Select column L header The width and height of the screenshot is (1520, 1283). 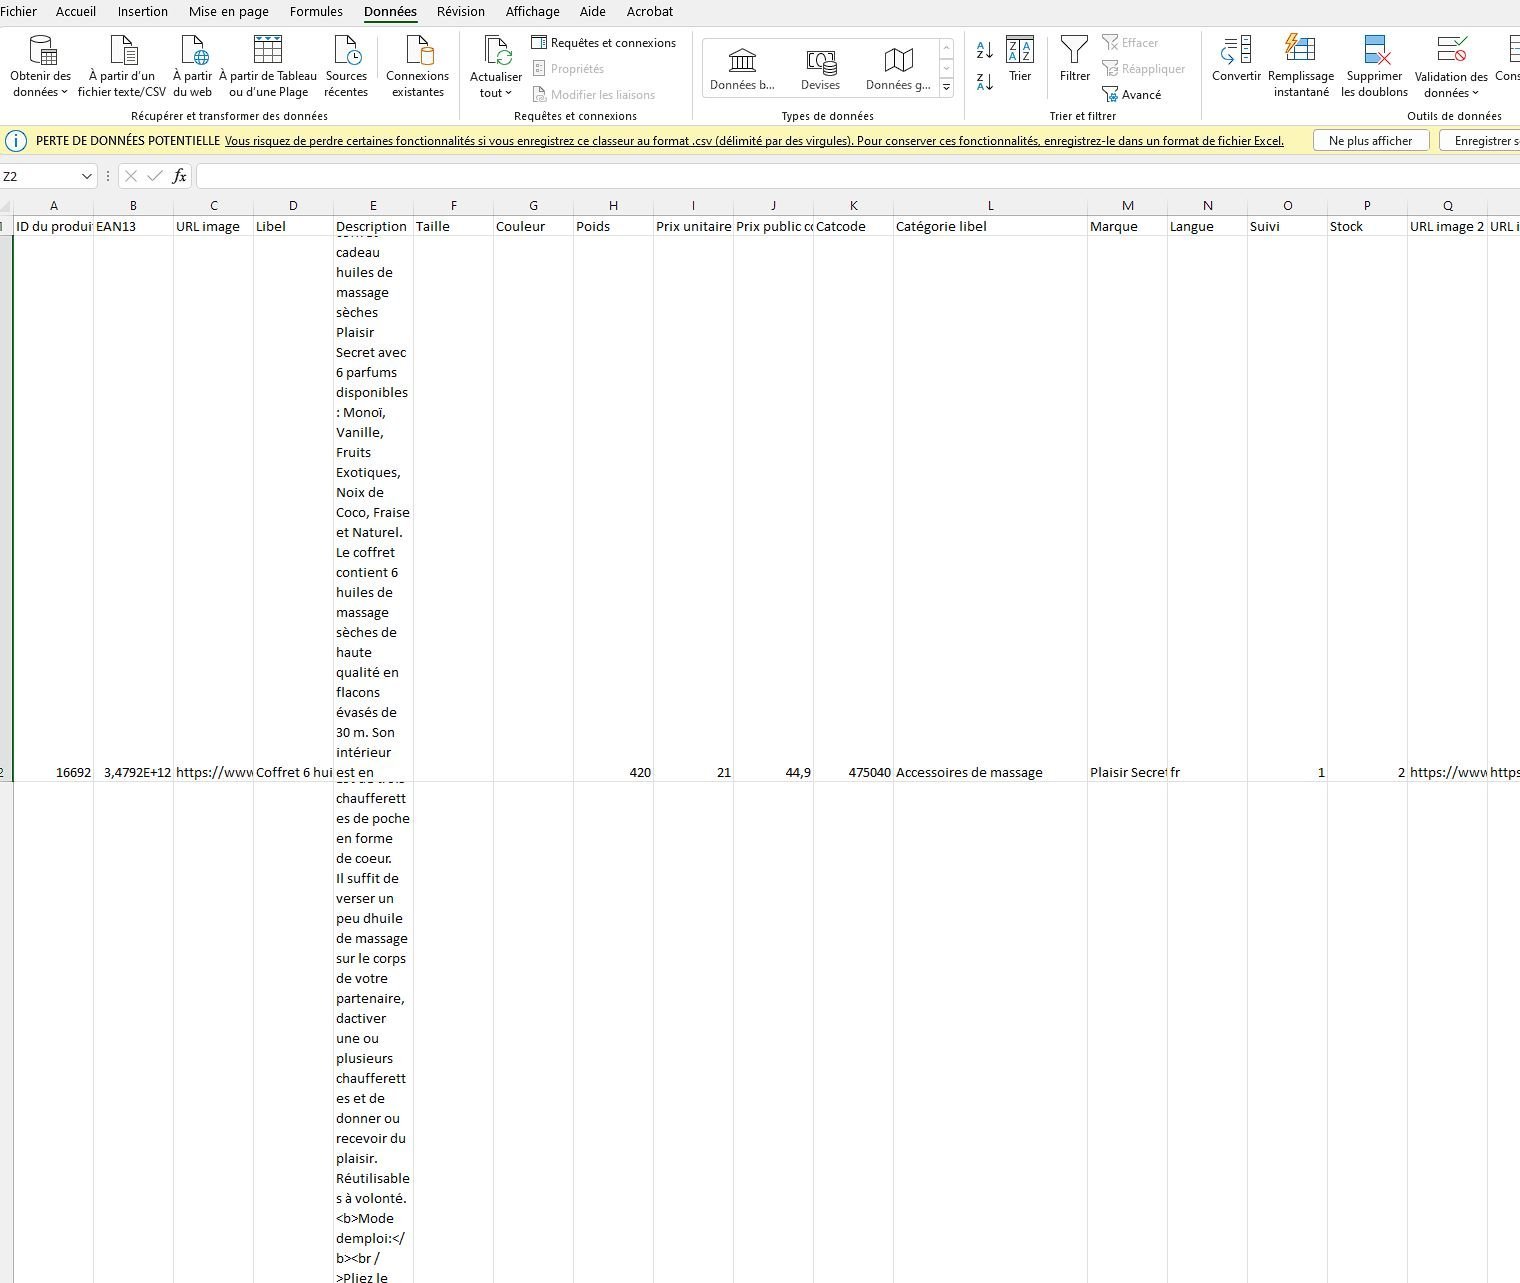coord(990,206)
